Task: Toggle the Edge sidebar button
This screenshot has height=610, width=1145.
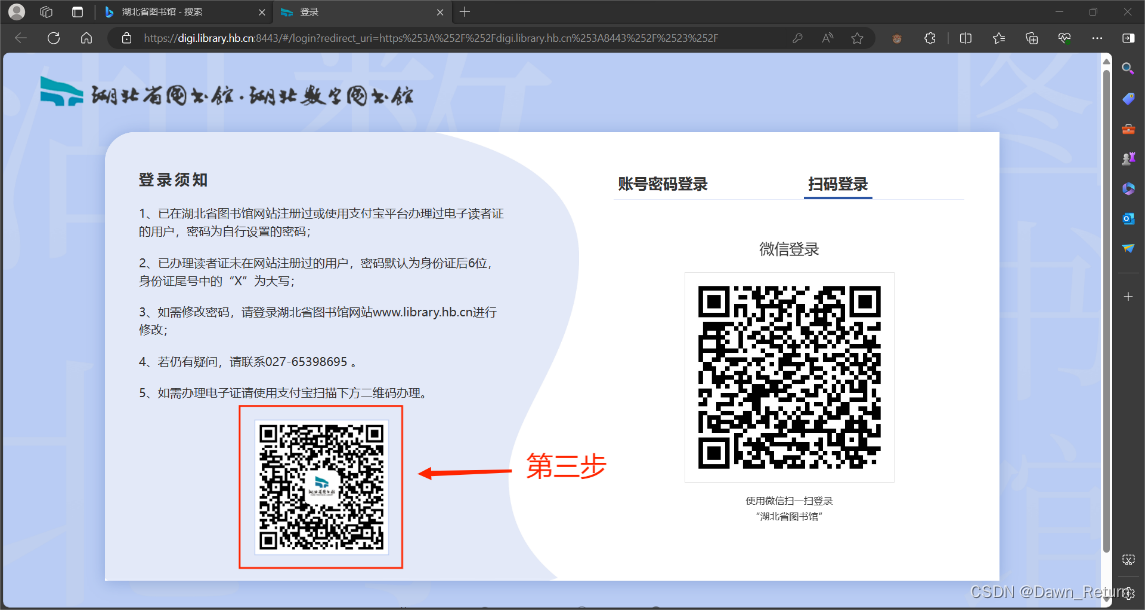Action: (1128, 38)
